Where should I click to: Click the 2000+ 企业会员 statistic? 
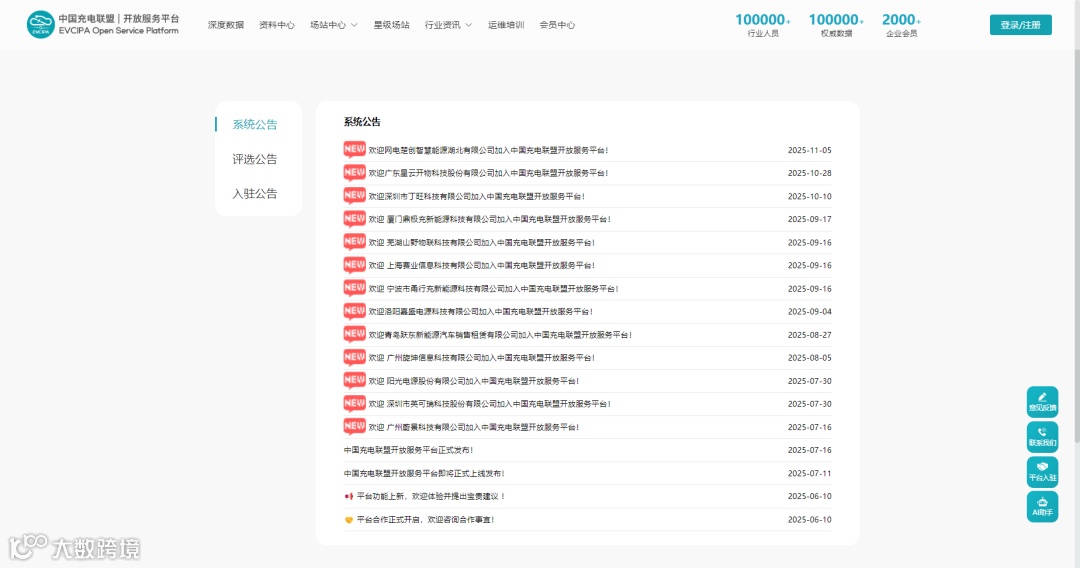click(x=901, y=25)
